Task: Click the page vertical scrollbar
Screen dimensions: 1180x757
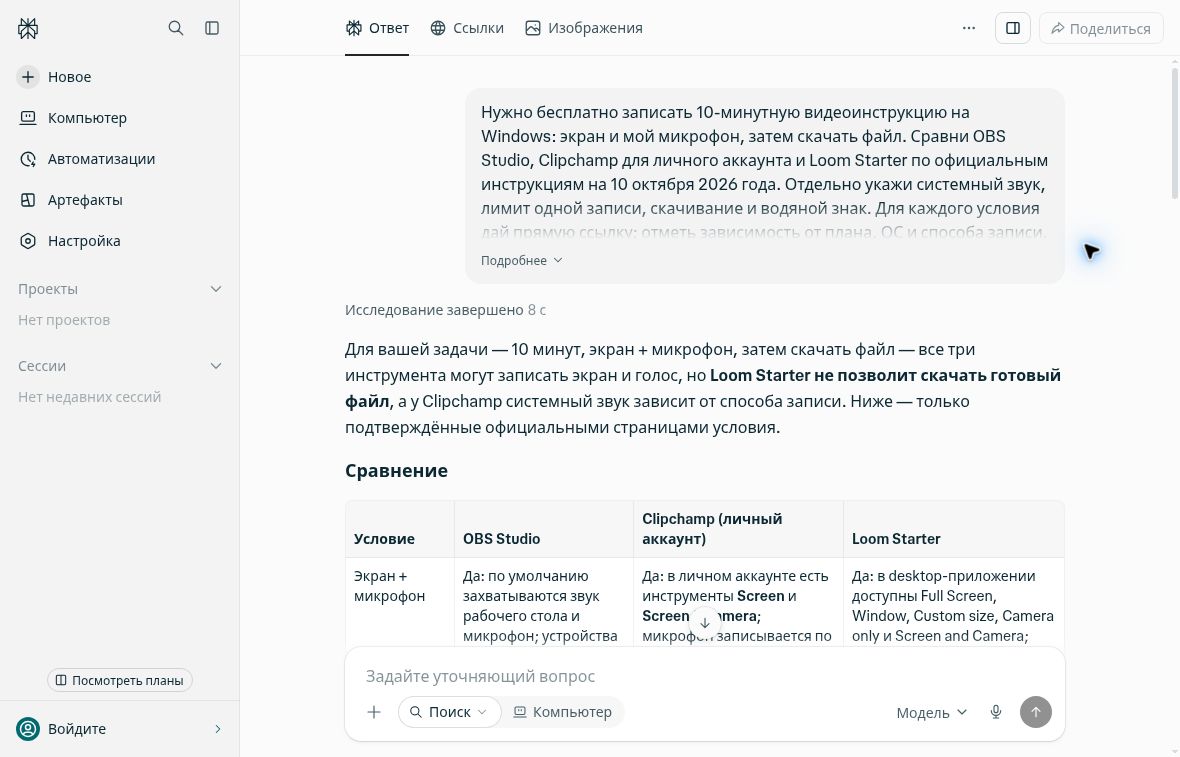Action: pyautogui.click(x=1175, y=133)
